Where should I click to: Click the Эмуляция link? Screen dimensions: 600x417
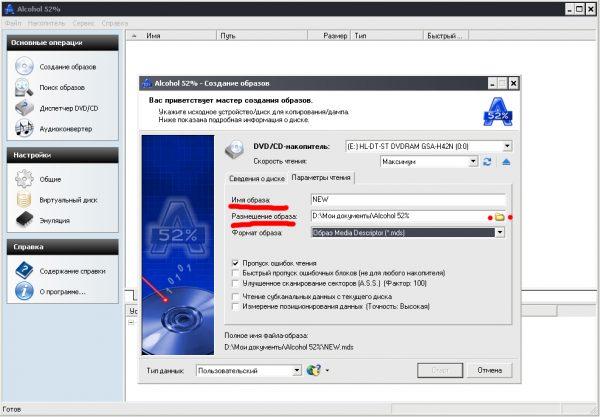[55, 220]
